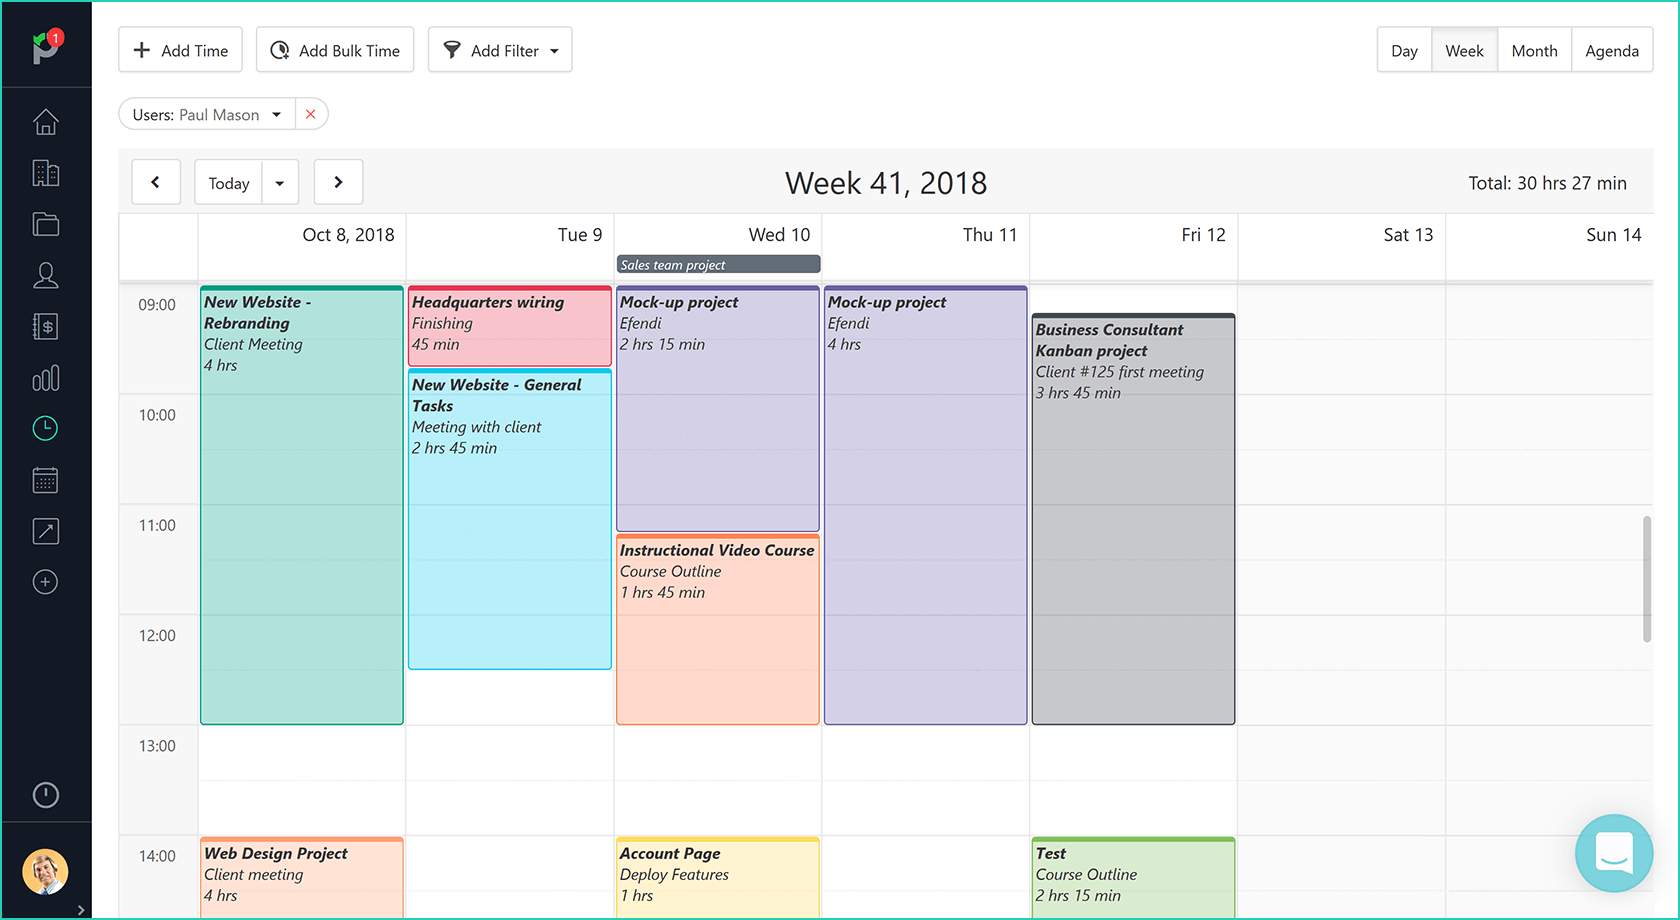Open the Scheduling calendar icon
The image size is (1680, 920).
(x=46, y=480)
